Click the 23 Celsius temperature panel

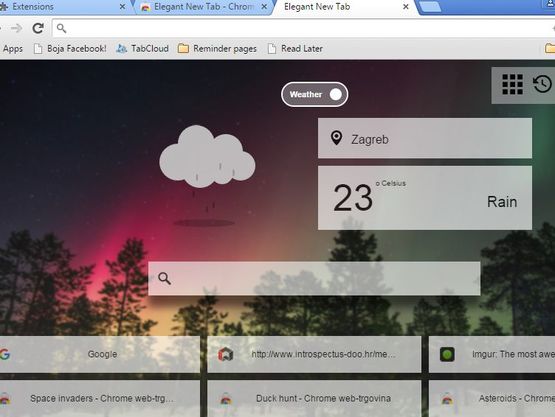[x=425, y=198]
